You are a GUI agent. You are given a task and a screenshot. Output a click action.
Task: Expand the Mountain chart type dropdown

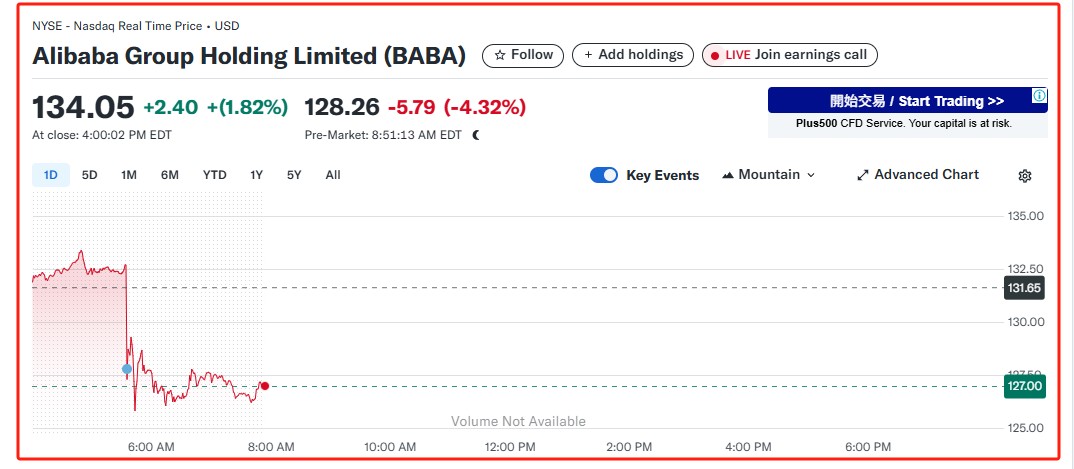click(768, 175)
